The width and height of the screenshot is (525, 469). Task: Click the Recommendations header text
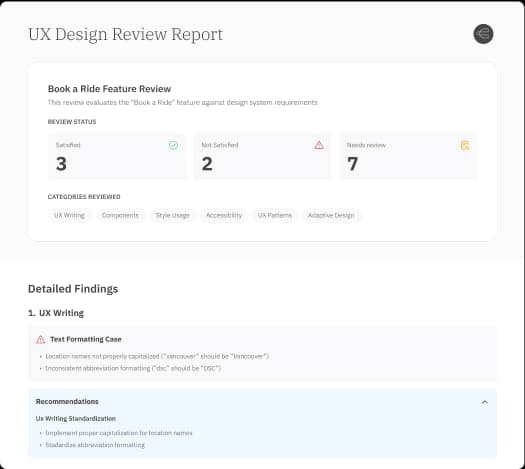coord(67,402)
